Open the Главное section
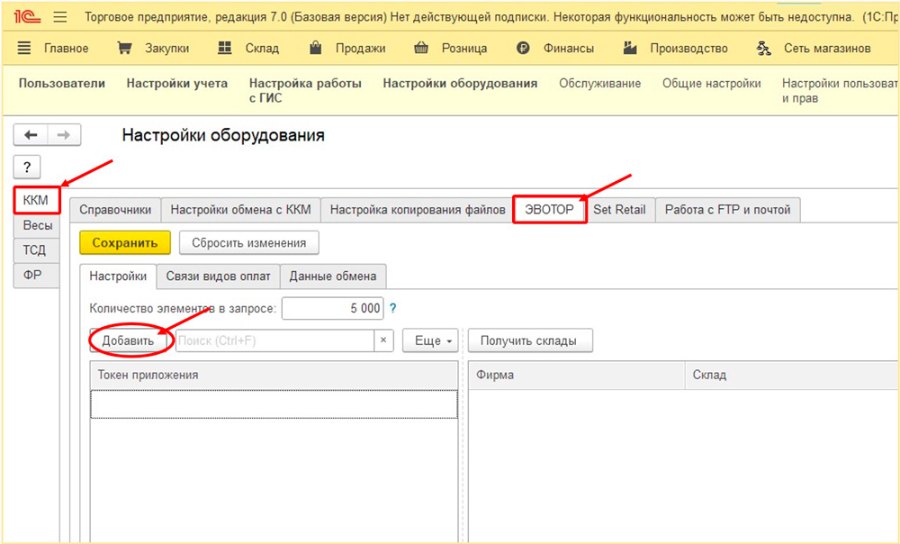This screenshot has height=544, width=900. pyautogui.click(x=53, y=48)
